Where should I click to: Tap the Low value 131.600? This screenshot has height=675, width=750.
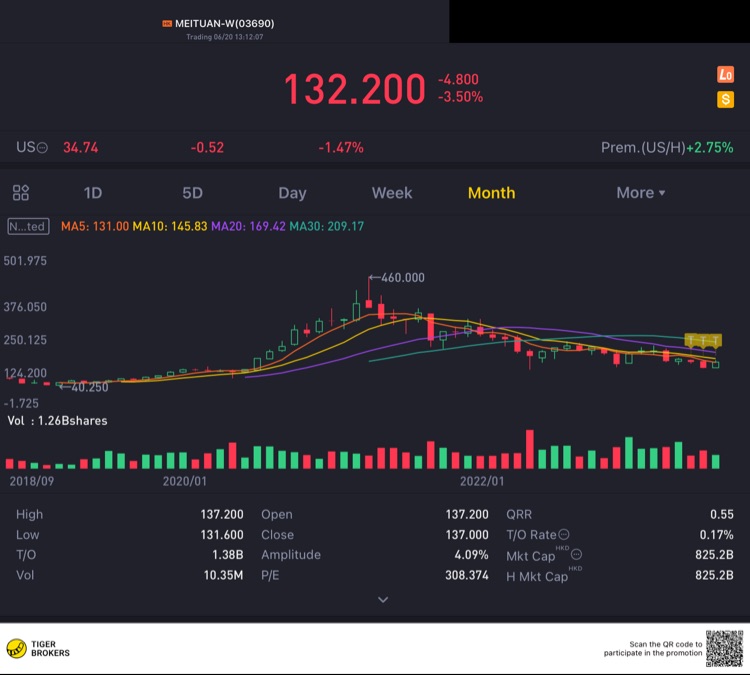click(x=222, y=534)
